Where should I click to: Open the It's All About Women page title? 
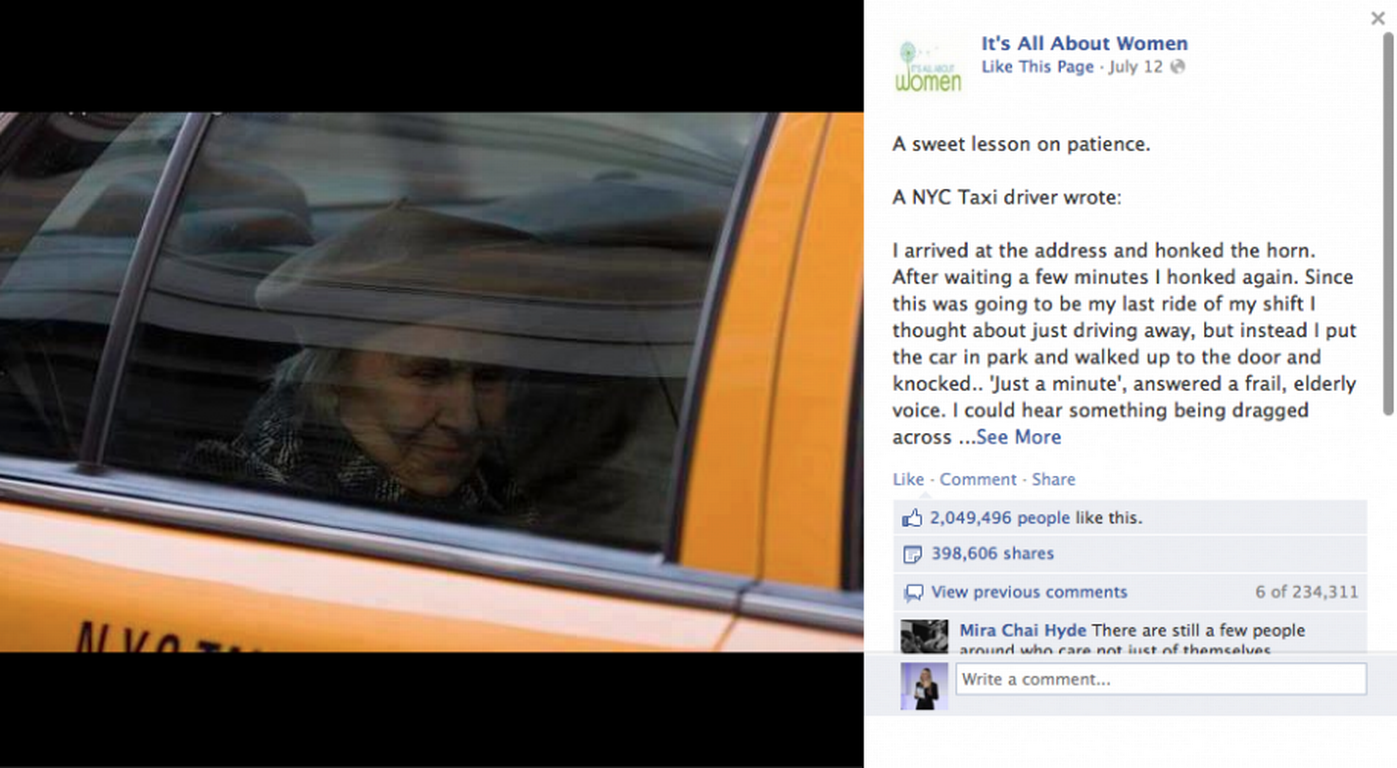click(1084, 43)
